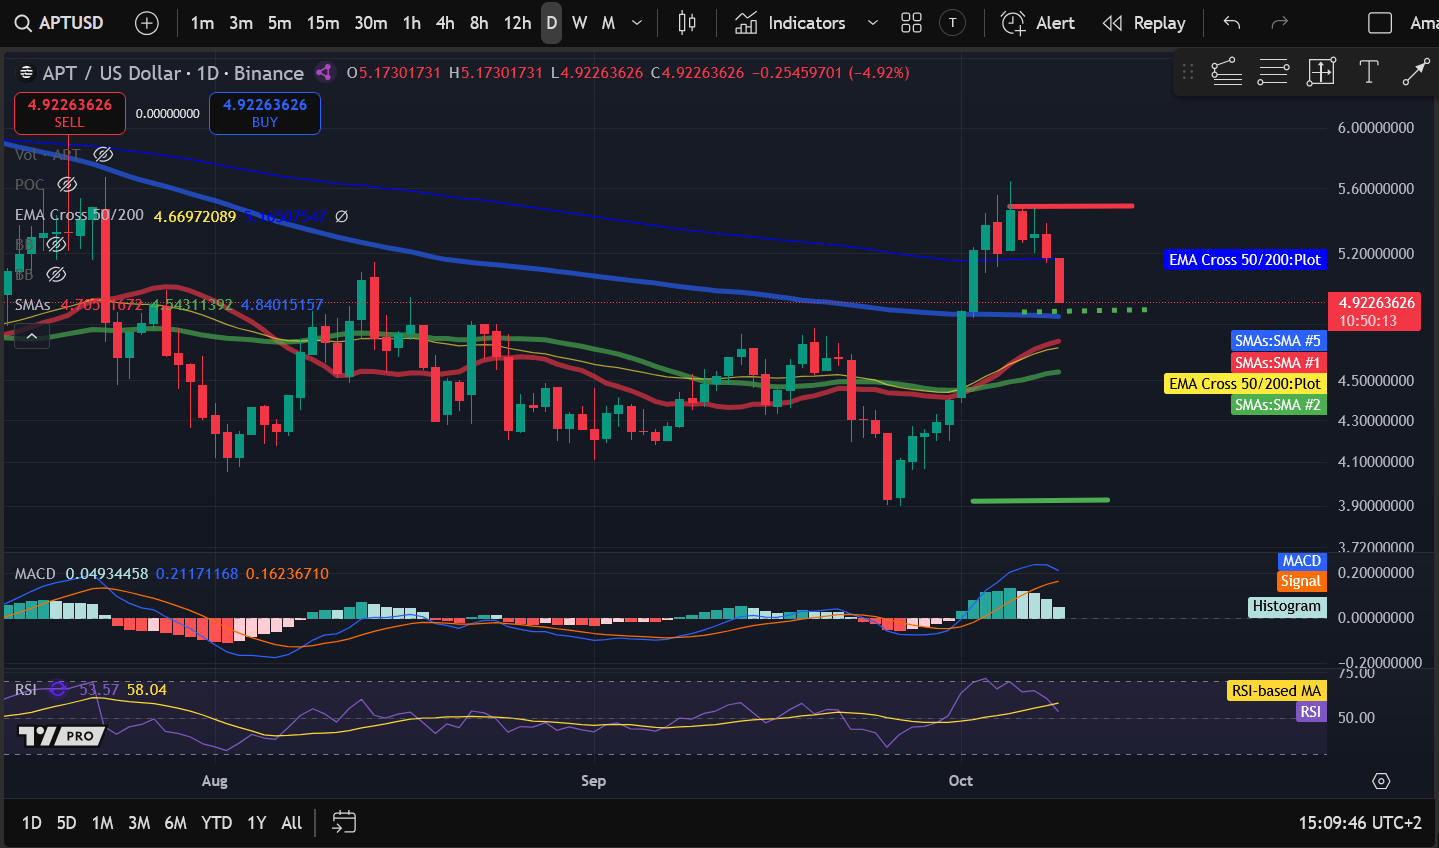Click the BUY price button
Screen dimensions: 1439x848
click(265, 113)
